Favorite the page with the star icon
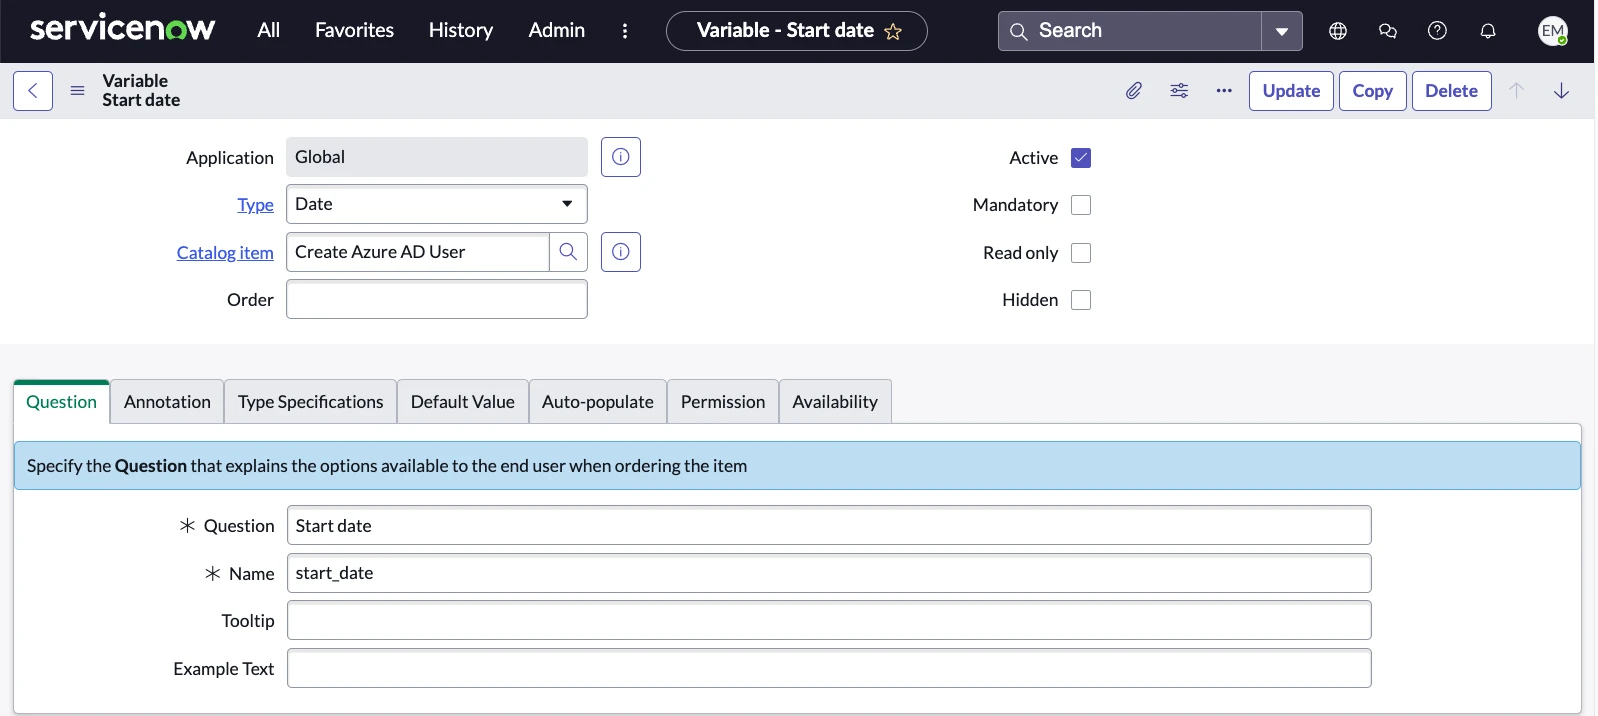The image size is (1598, 716). point(893,32)
